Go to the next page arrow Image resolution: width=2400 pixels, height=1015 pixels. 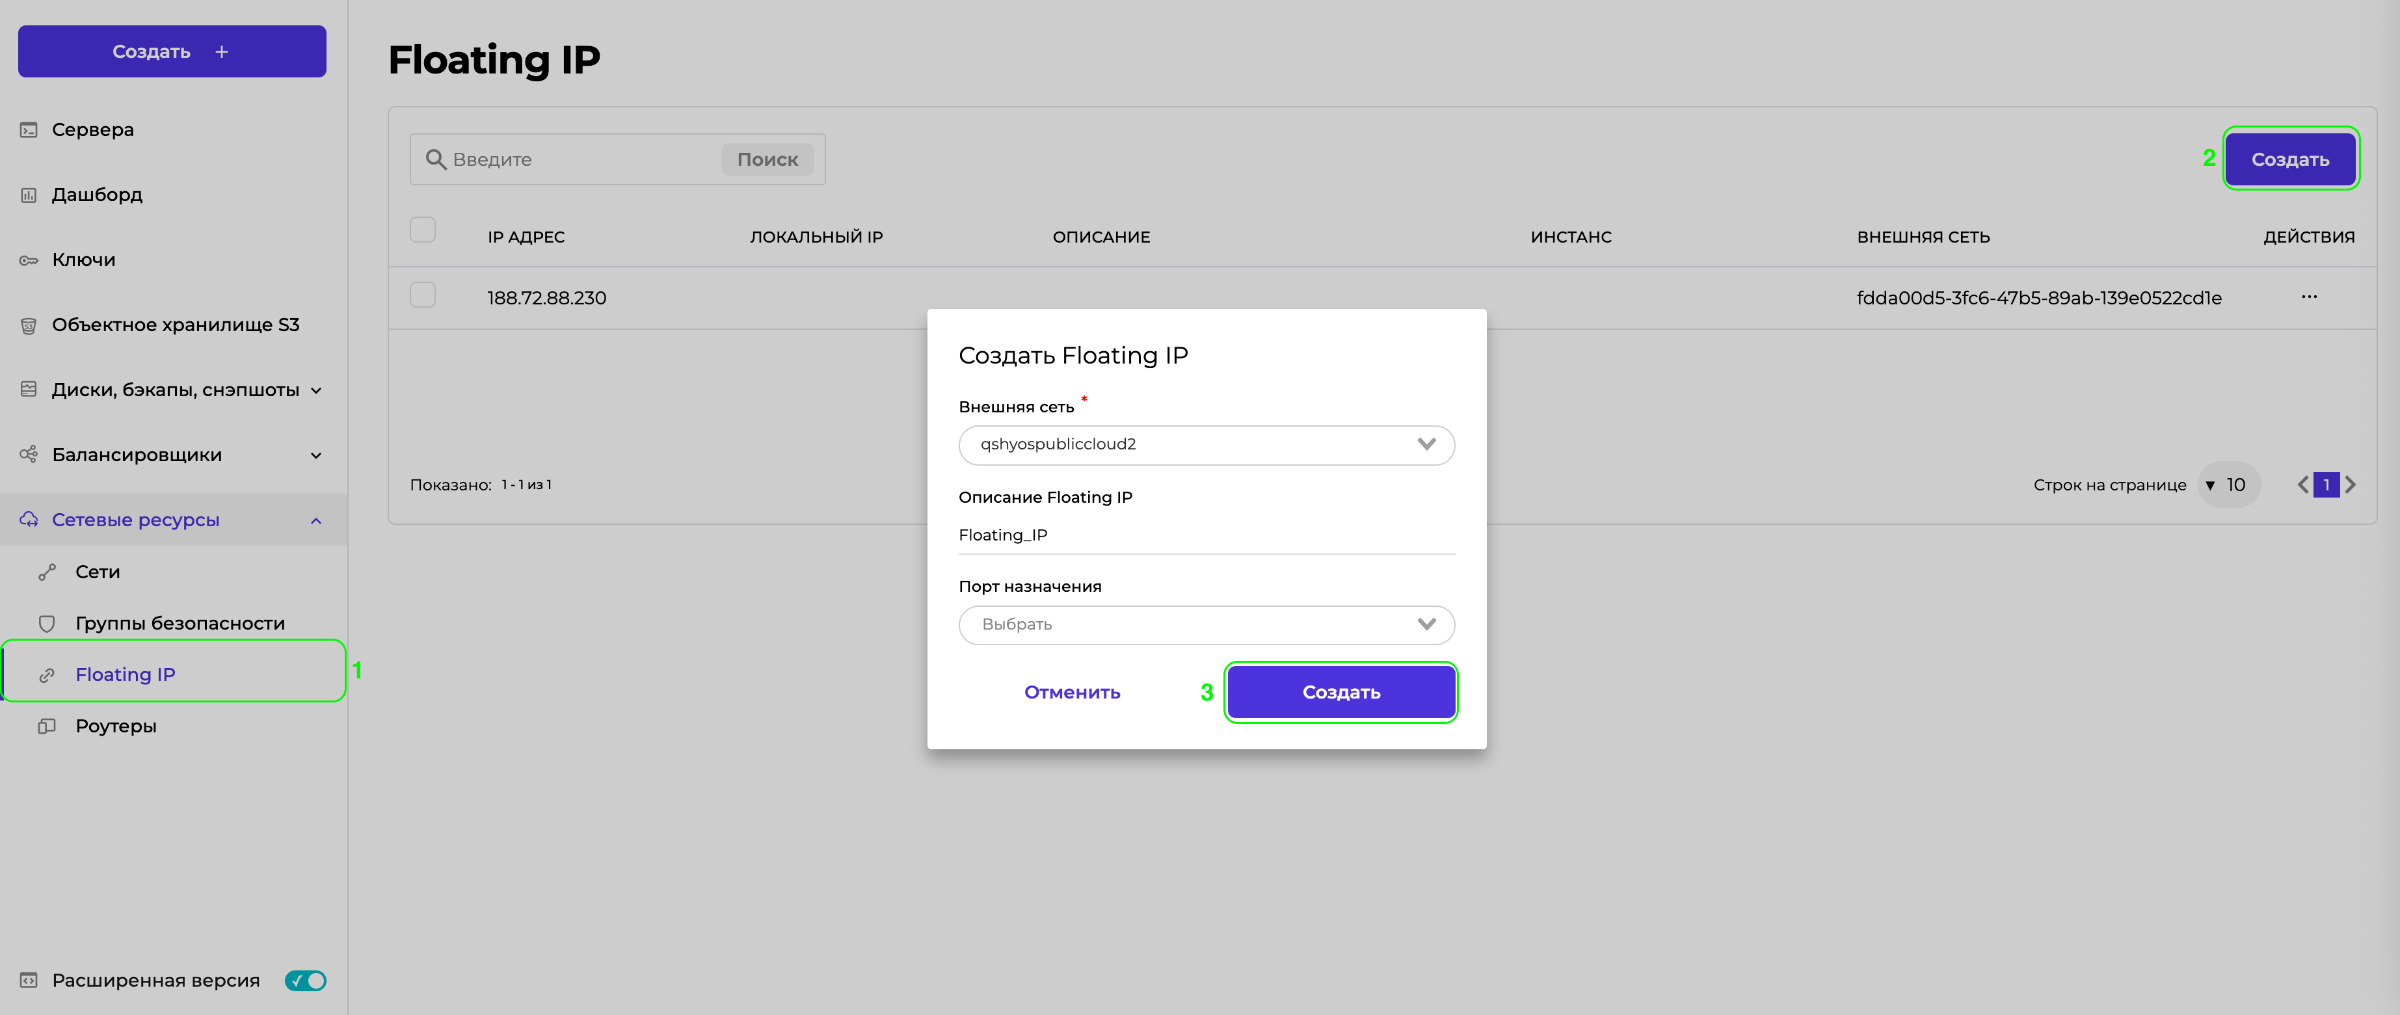(2351, 485)
